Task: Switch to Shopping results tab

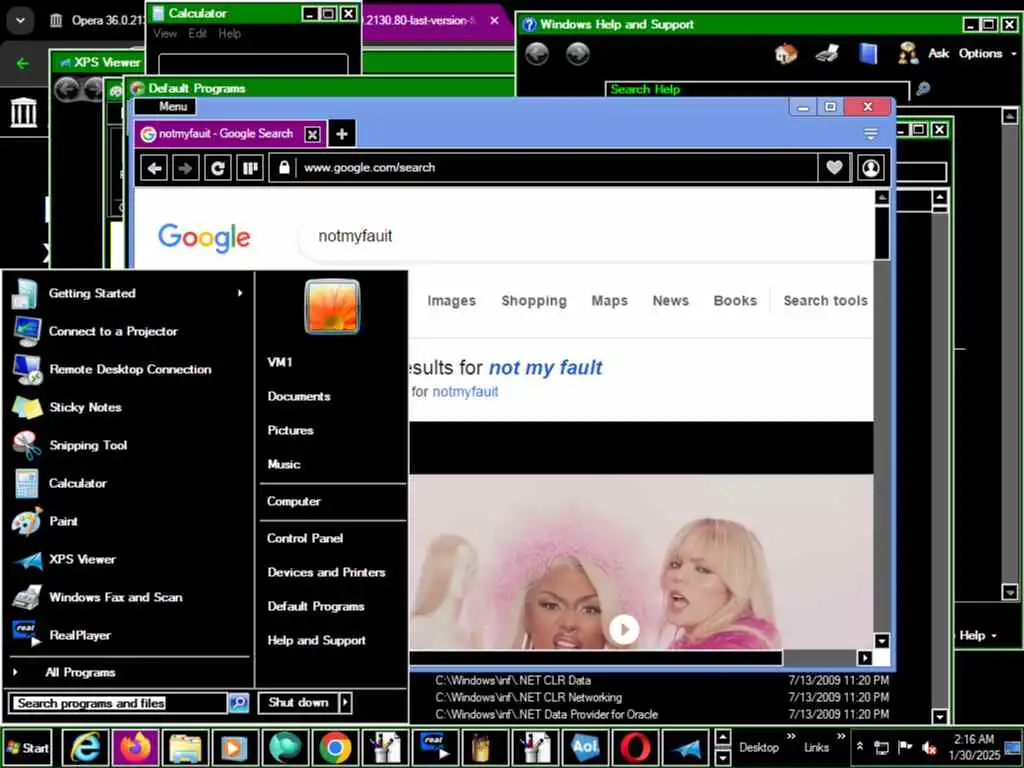Action: tap(534, 301)
